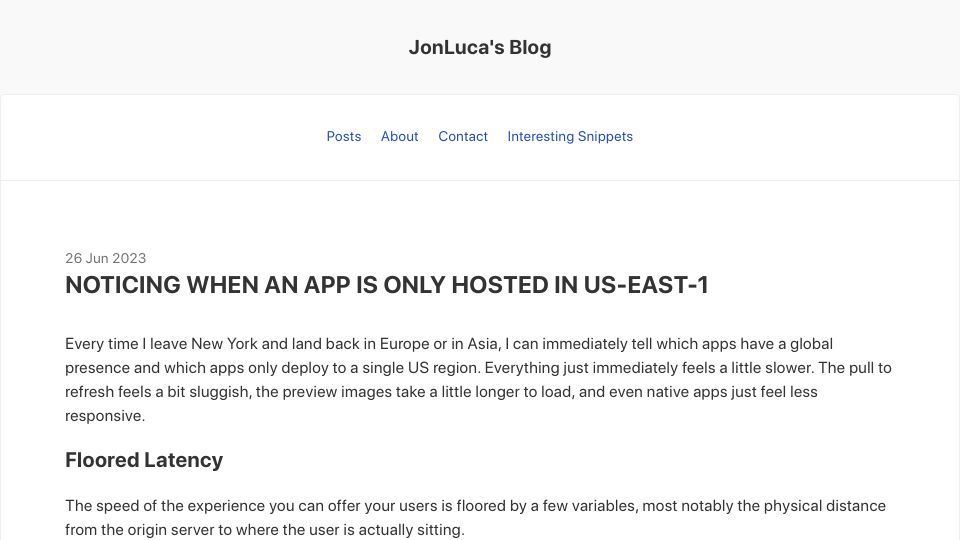The width and height of the screenshot is (960, 540).
Task: Click the 26 Jun 2023 post date
Action: (105, 258)
